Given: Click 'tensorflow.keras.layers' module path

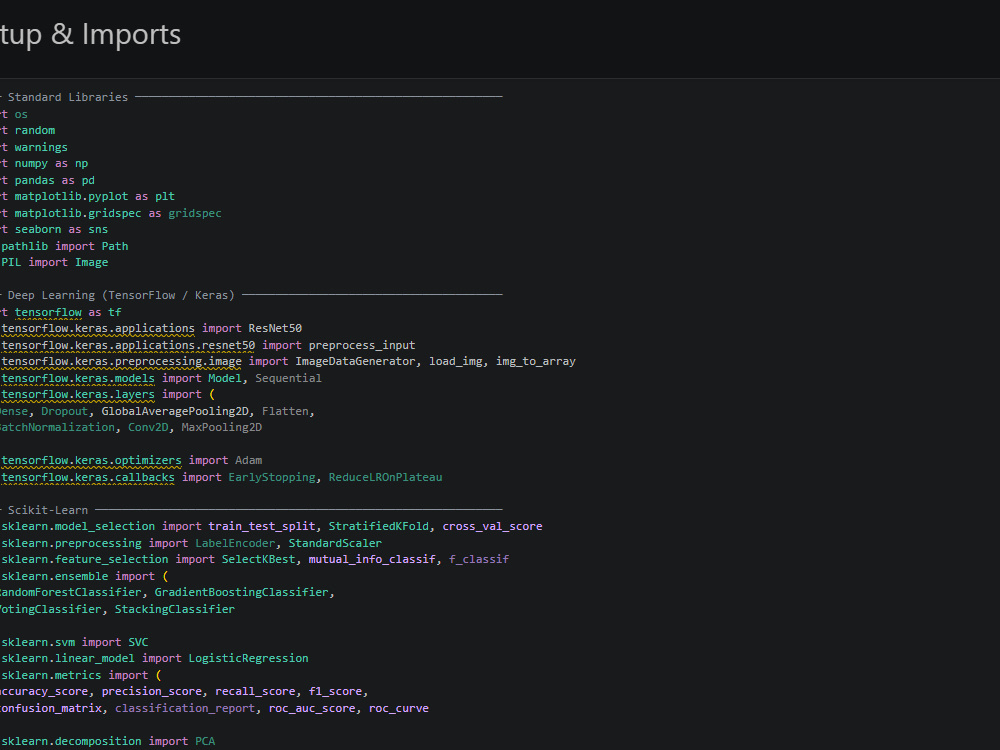Looking at the screenshot, I should click(78, 395).
